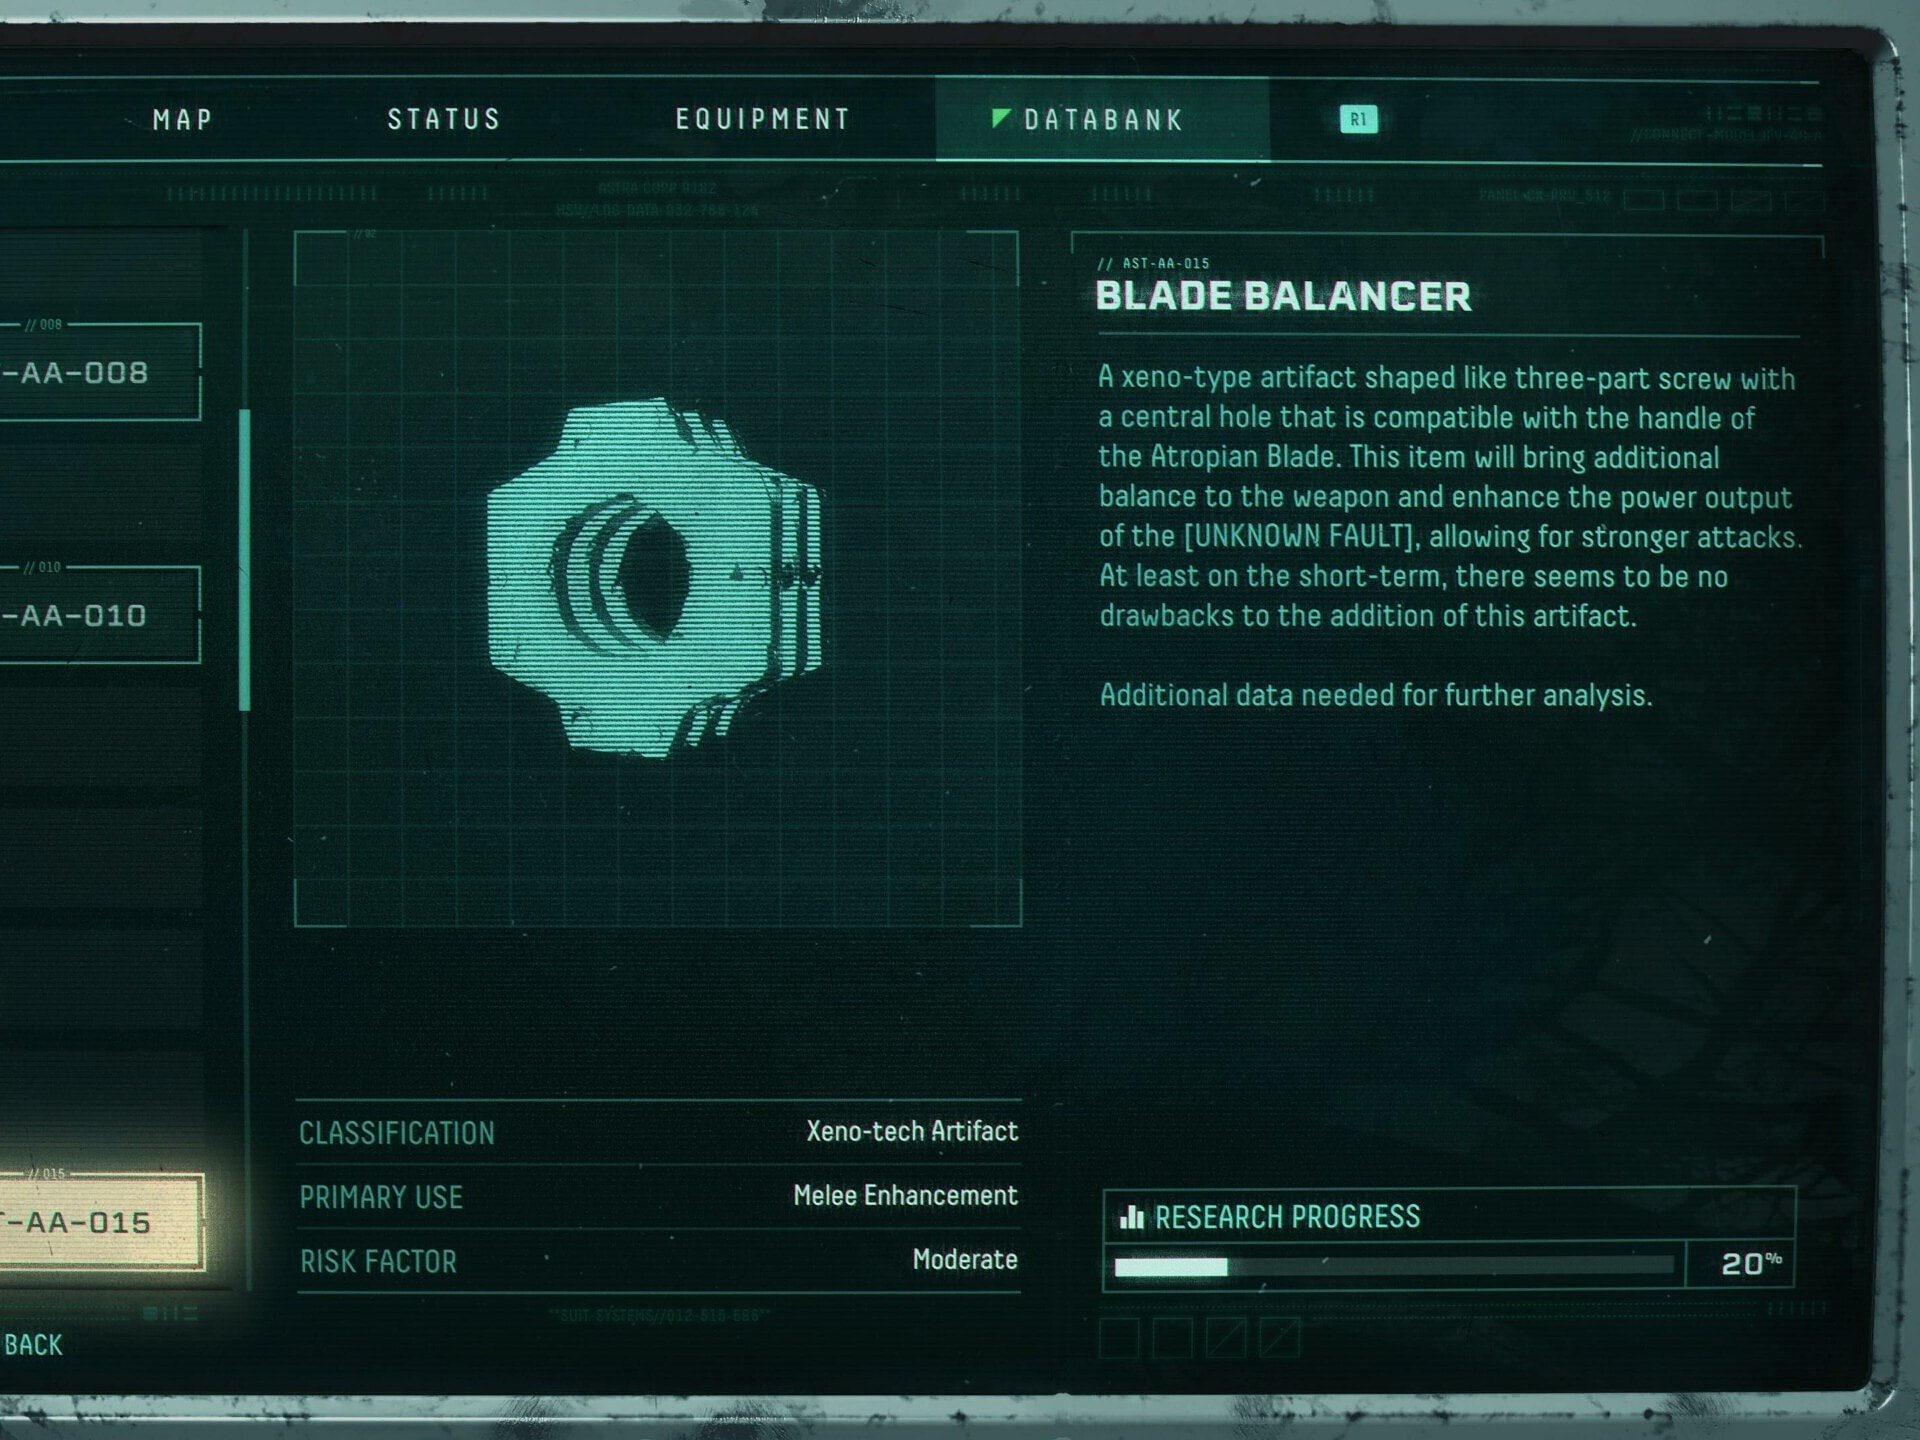1920x1440 pixels.
Task: Click the bar chart icon next to Research Progress
Action: click(x=1132, y=1216)
